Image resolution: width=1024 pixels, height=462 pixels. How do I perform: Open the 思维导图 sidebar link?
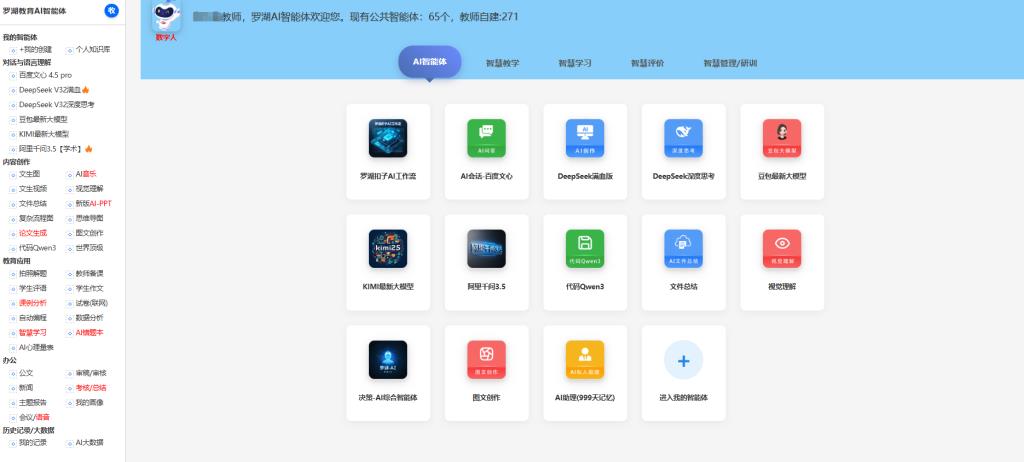[x=89, y=218]
